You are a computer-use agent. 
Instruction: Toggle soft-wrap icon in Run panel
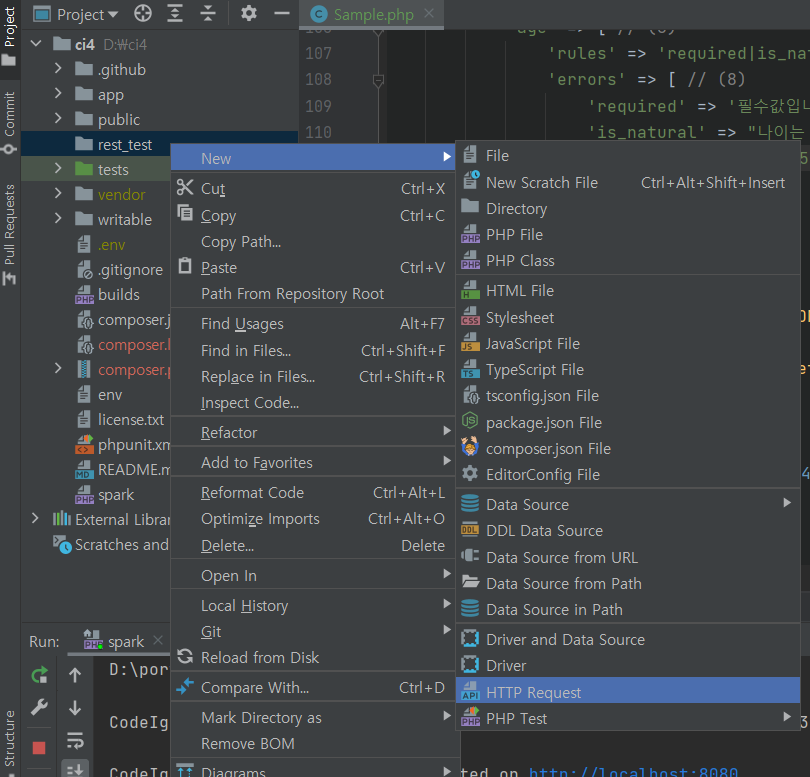tap(75, 740)
